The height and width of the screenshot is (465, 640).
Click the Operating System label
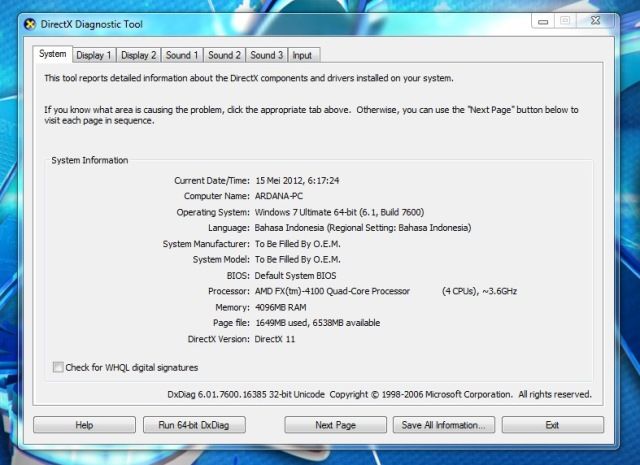[213, 212]
